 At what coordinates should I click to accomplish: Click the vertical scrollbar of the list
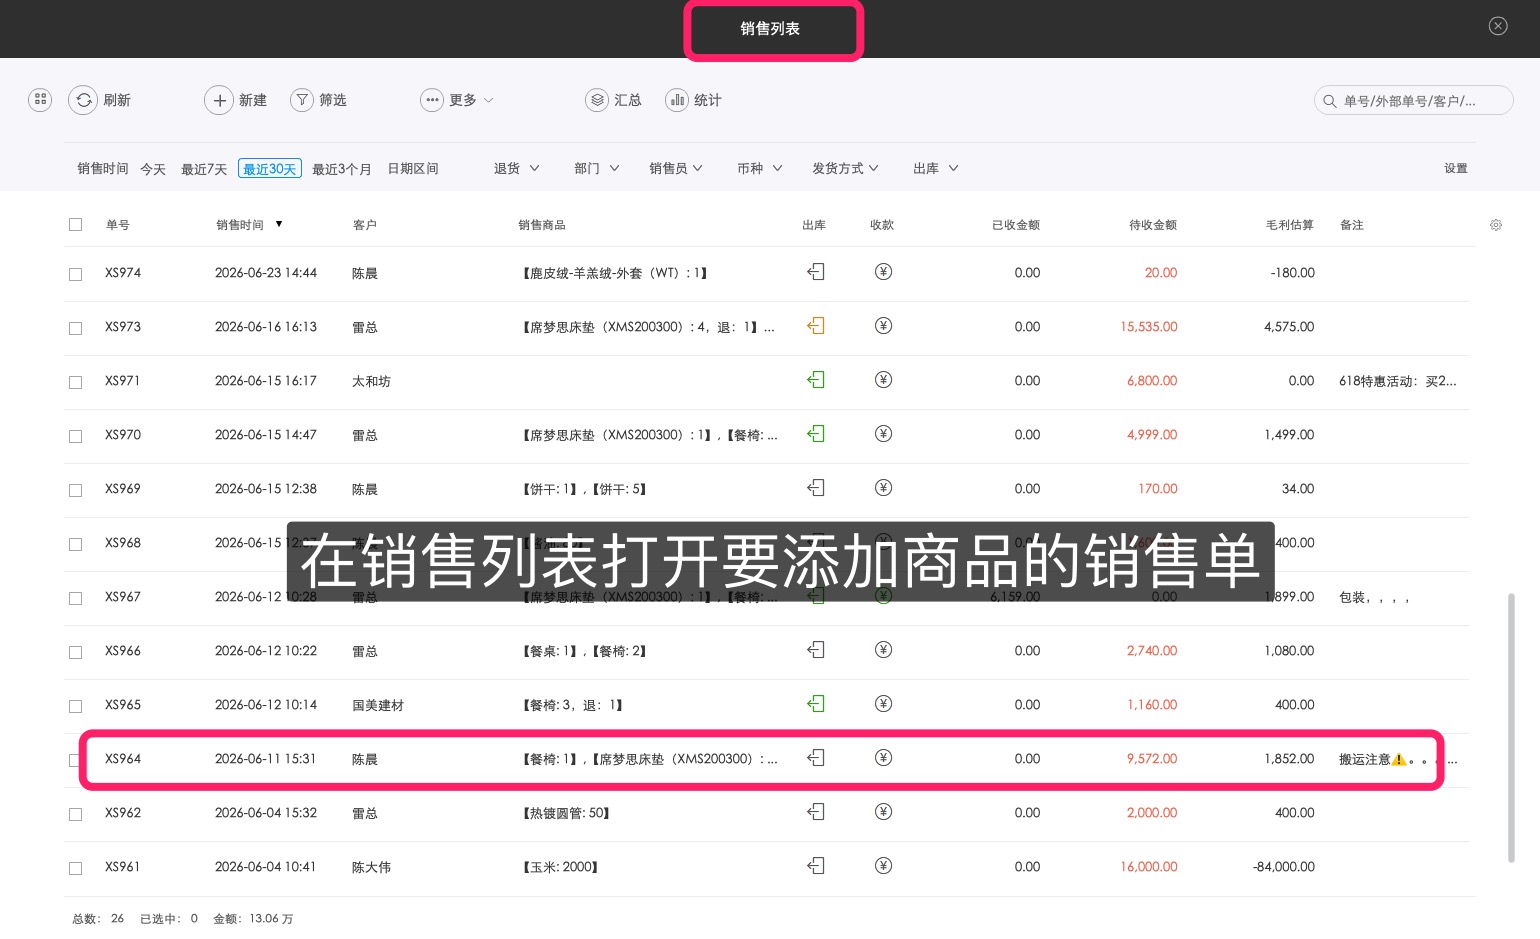[1511, 727]
